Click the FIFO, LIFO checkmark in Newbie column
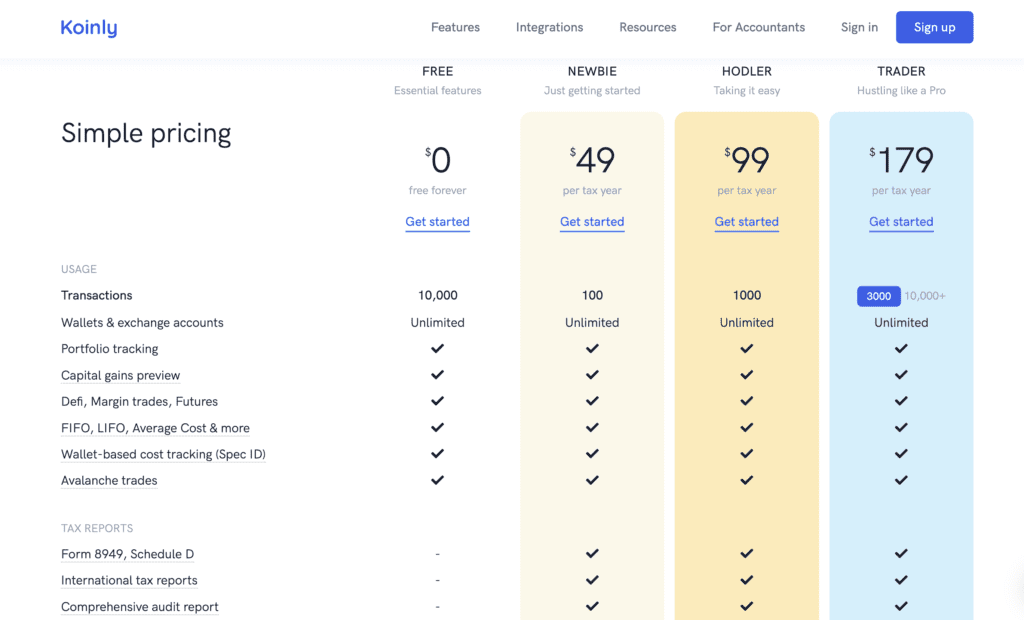 pyautogui.click(x=592, y=427)
